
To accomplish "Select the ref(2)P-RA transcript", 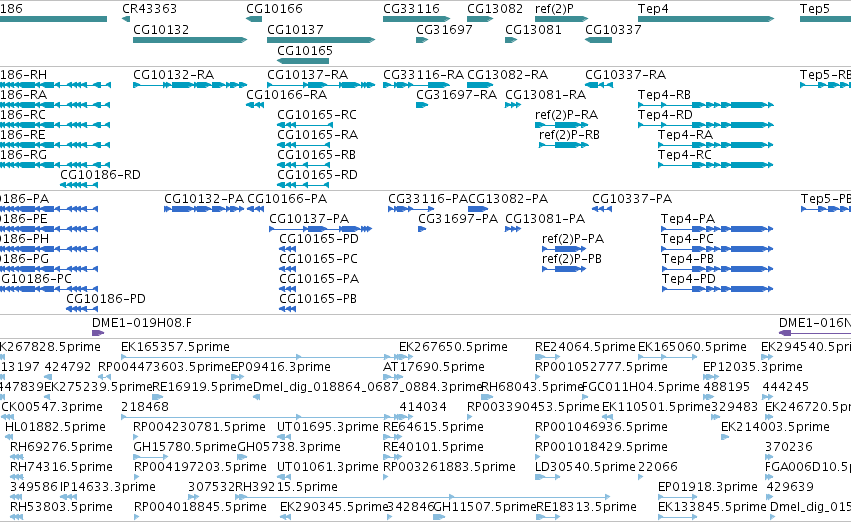I will tap(562, 125).
